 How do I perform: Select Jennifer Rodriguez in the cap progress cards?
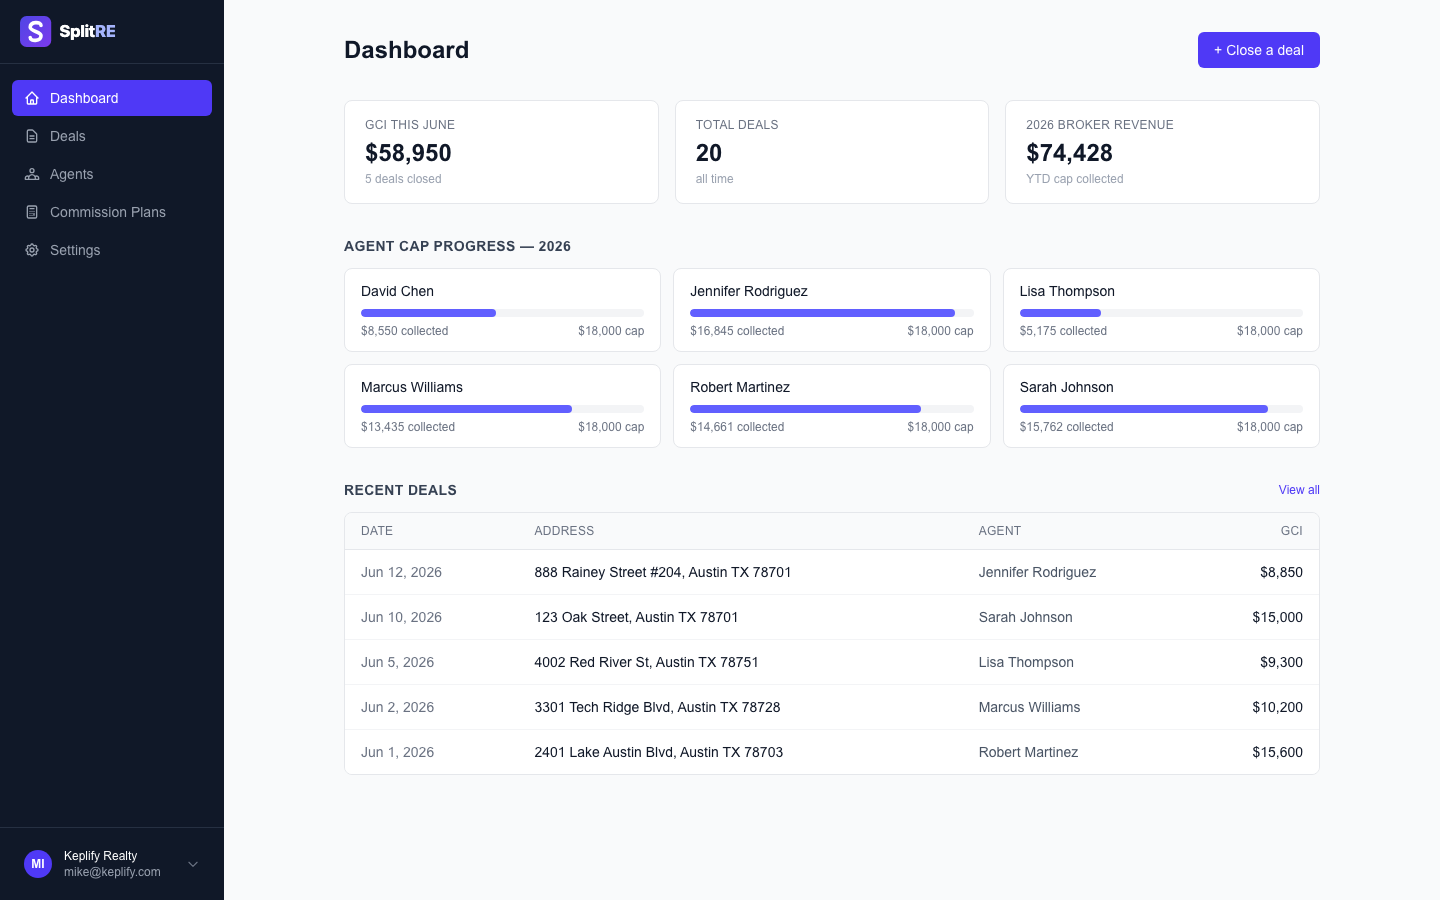click(749, 291)
